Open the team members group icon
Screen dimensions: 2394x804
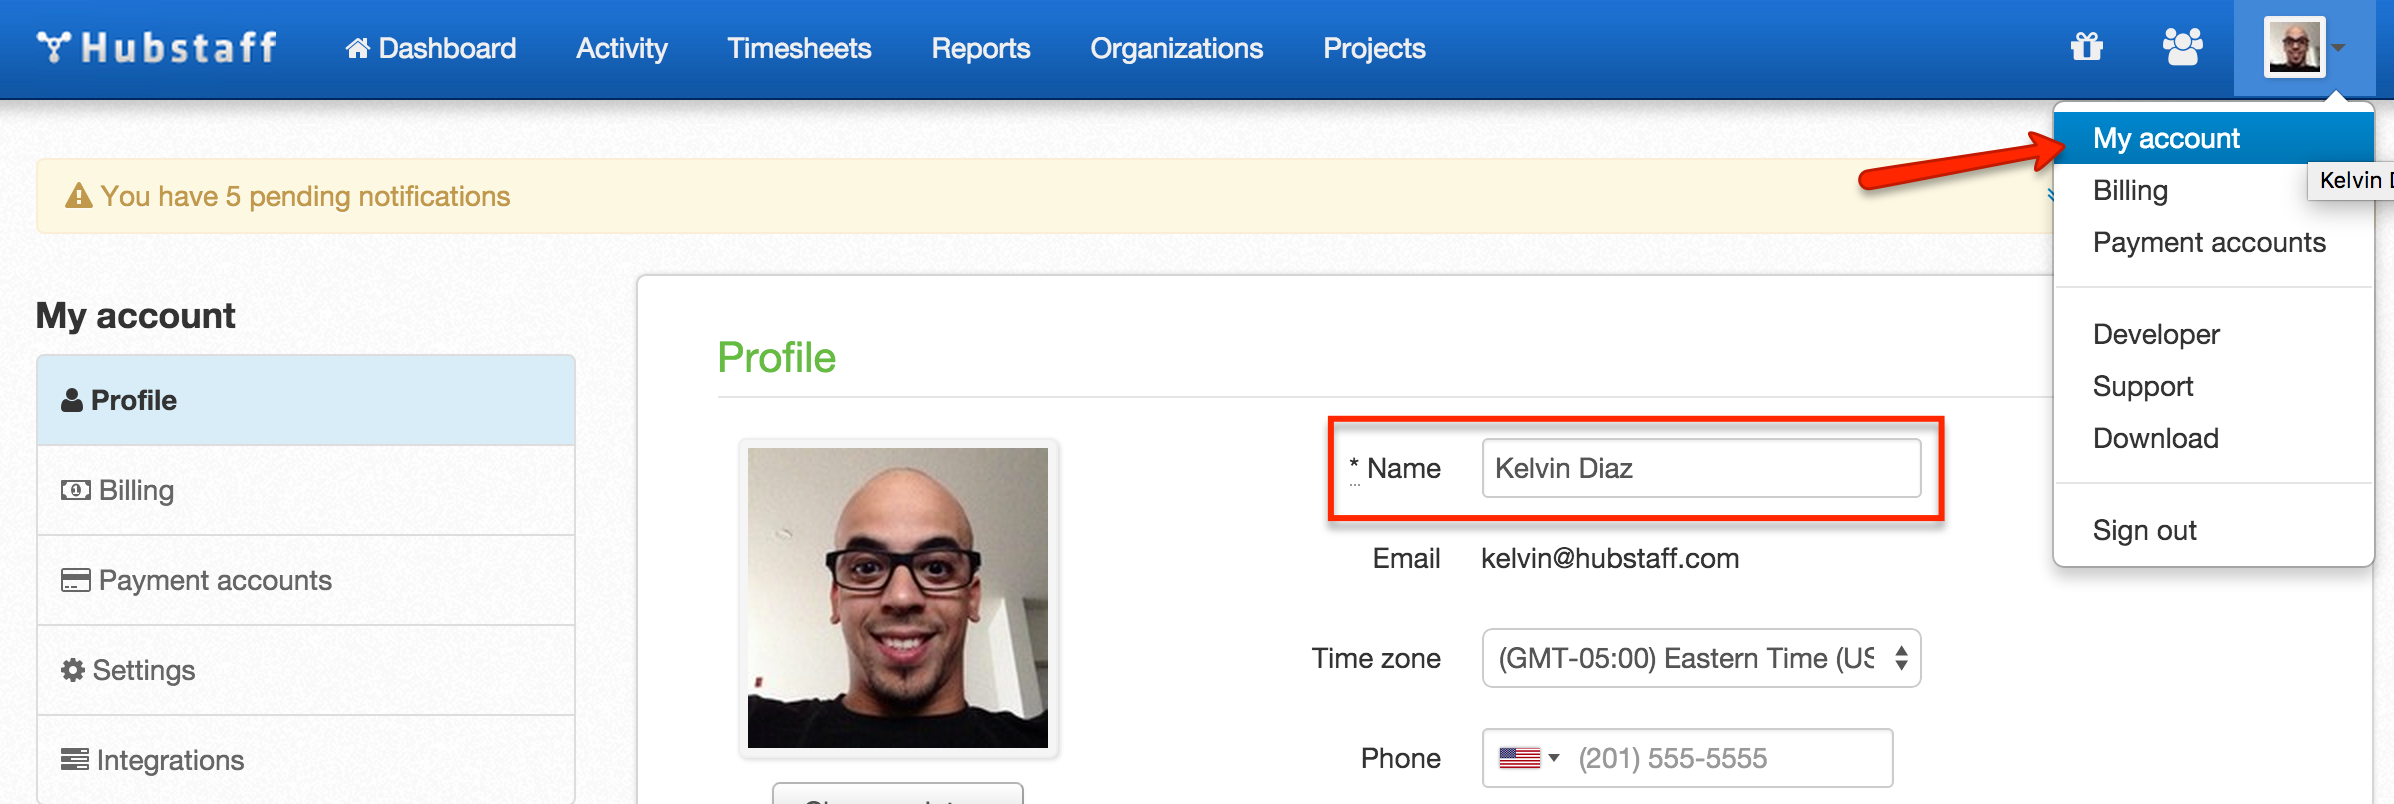[x=2182, y=47]
